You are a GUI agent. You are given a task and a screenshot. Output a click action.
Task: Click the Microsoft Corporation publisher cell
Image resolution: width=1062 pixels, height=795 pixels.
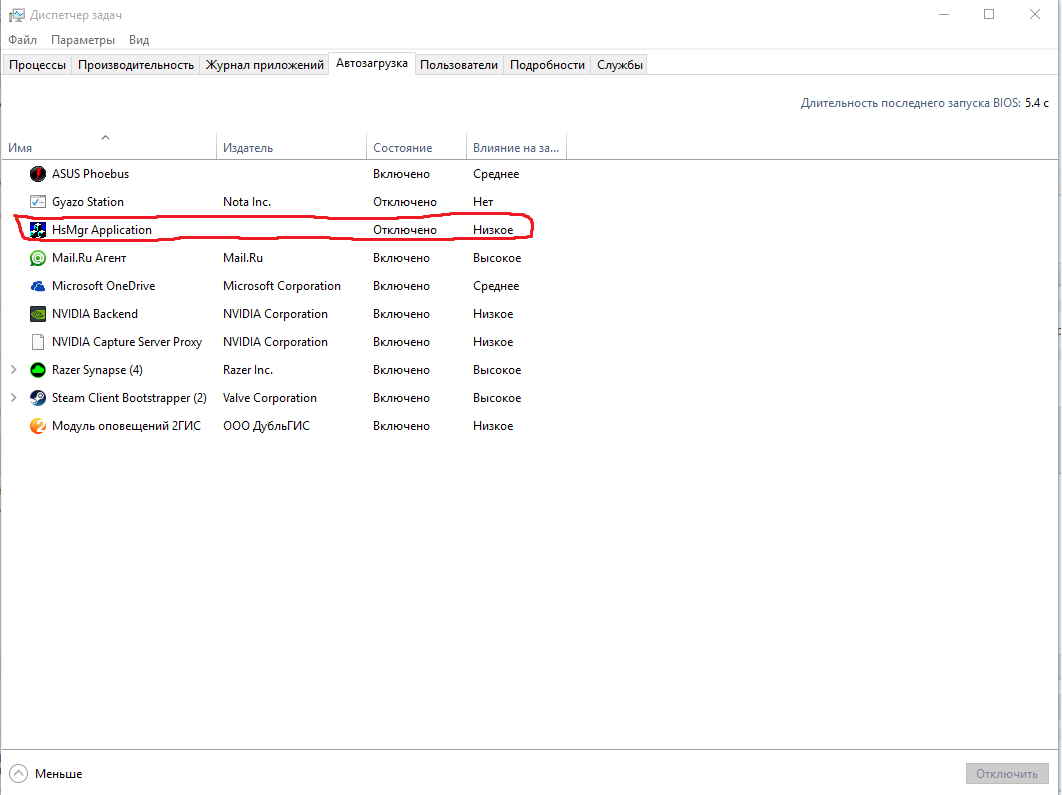pos(282,286)
